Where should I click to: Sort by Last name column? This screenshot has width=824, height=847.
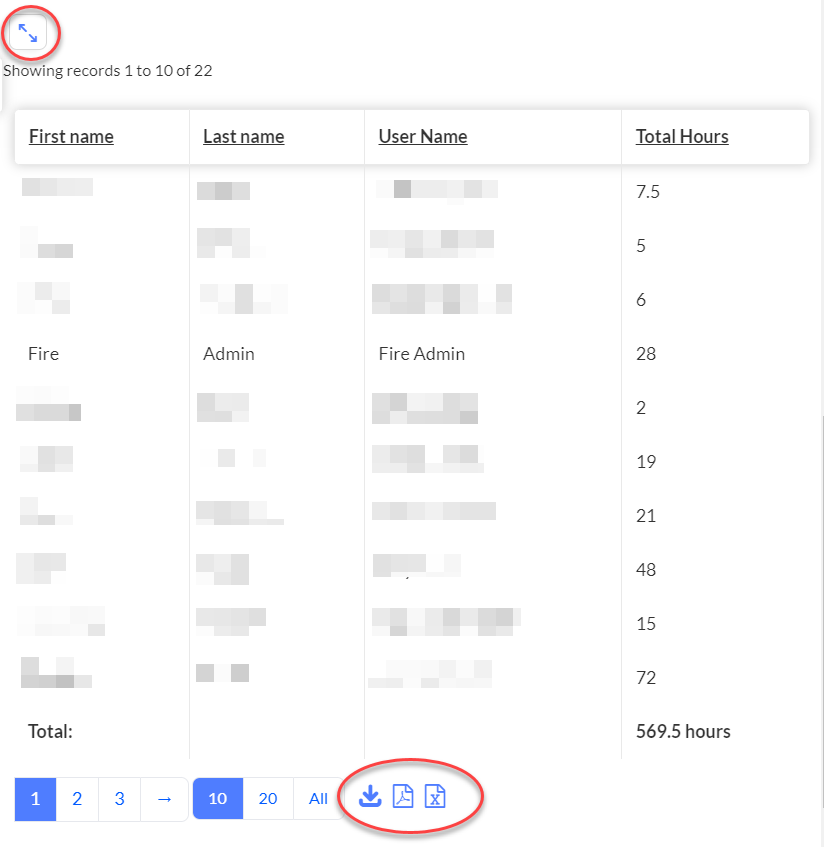244,137
